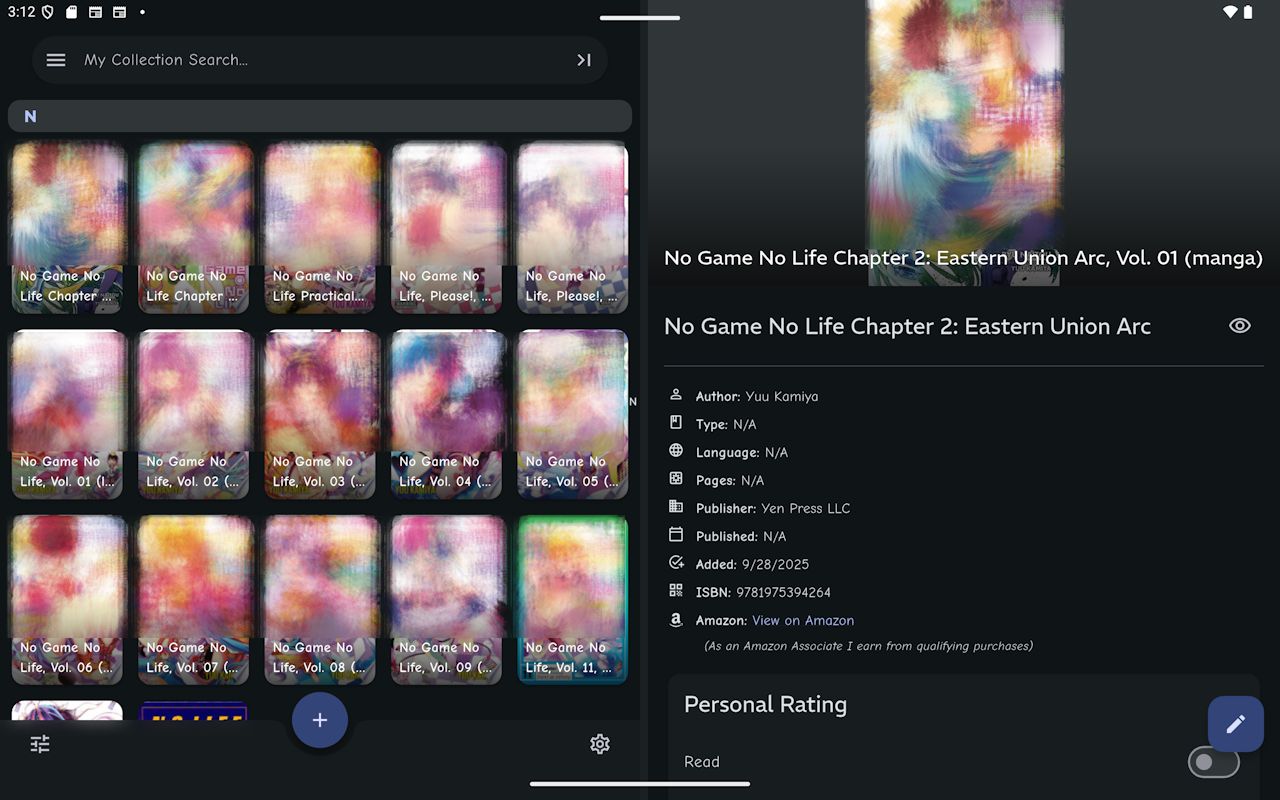Screen dimensions: 1280x800
Task: Toggle read status using the bottom right switch
Action: (1213, 762)
